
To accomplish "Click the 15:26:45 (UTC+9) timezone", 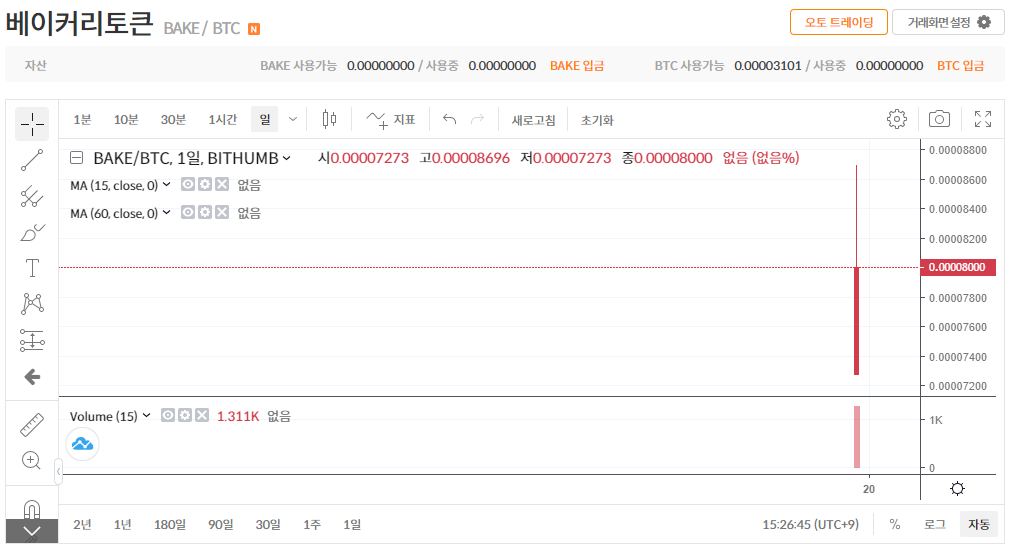I will [x=811, y=525].
